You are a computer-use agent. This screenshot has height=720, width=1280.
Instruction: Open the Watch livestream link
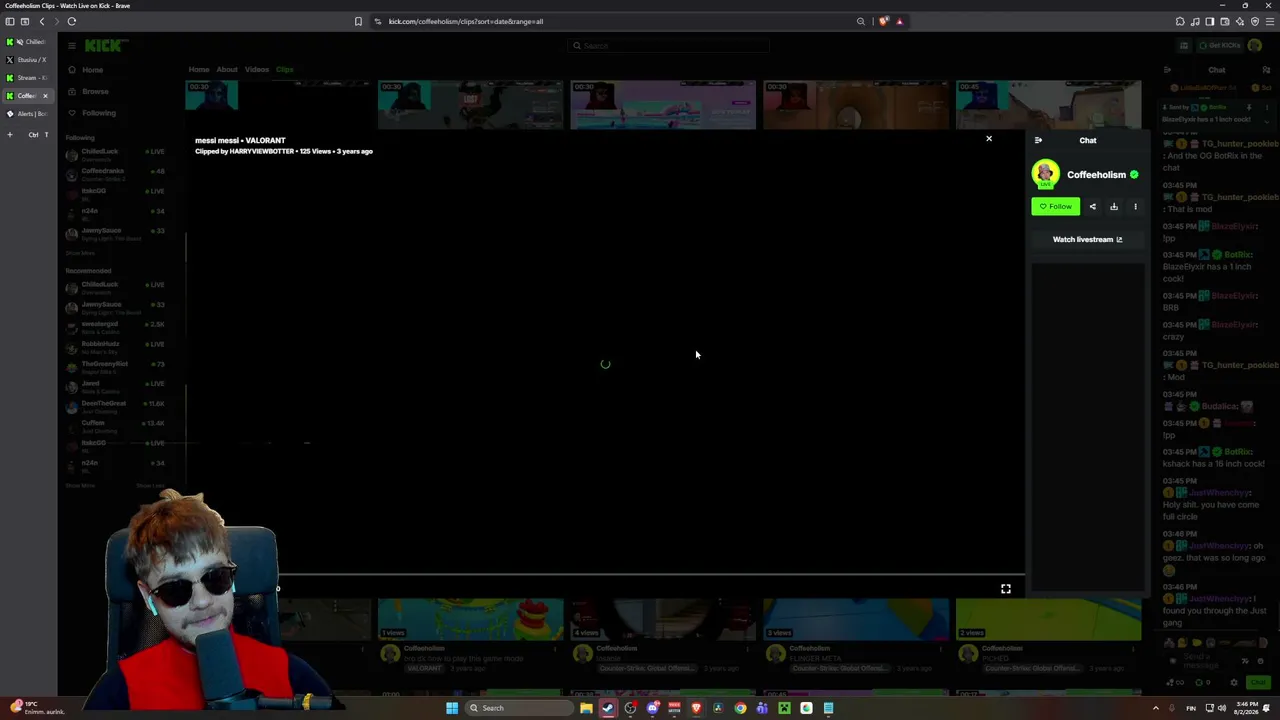click(x=1087, y=240)
